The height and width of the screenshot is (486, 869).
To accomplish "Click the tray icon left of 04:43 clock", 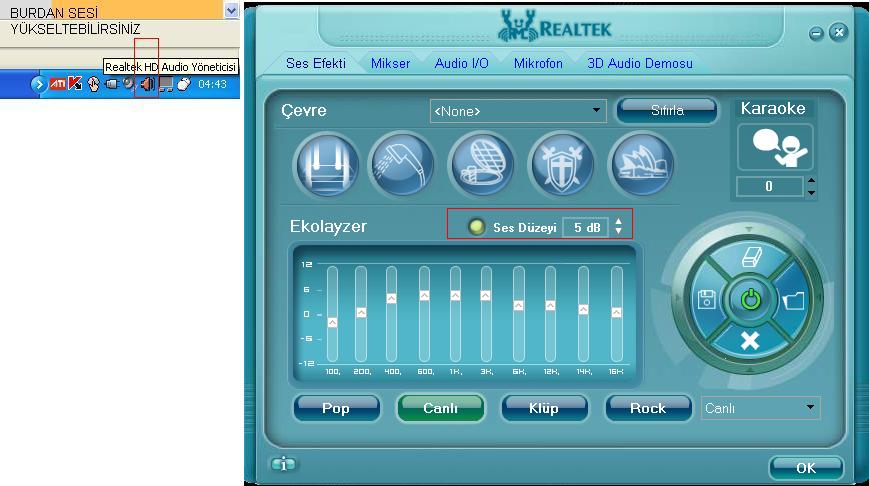I will pos(183,84).
